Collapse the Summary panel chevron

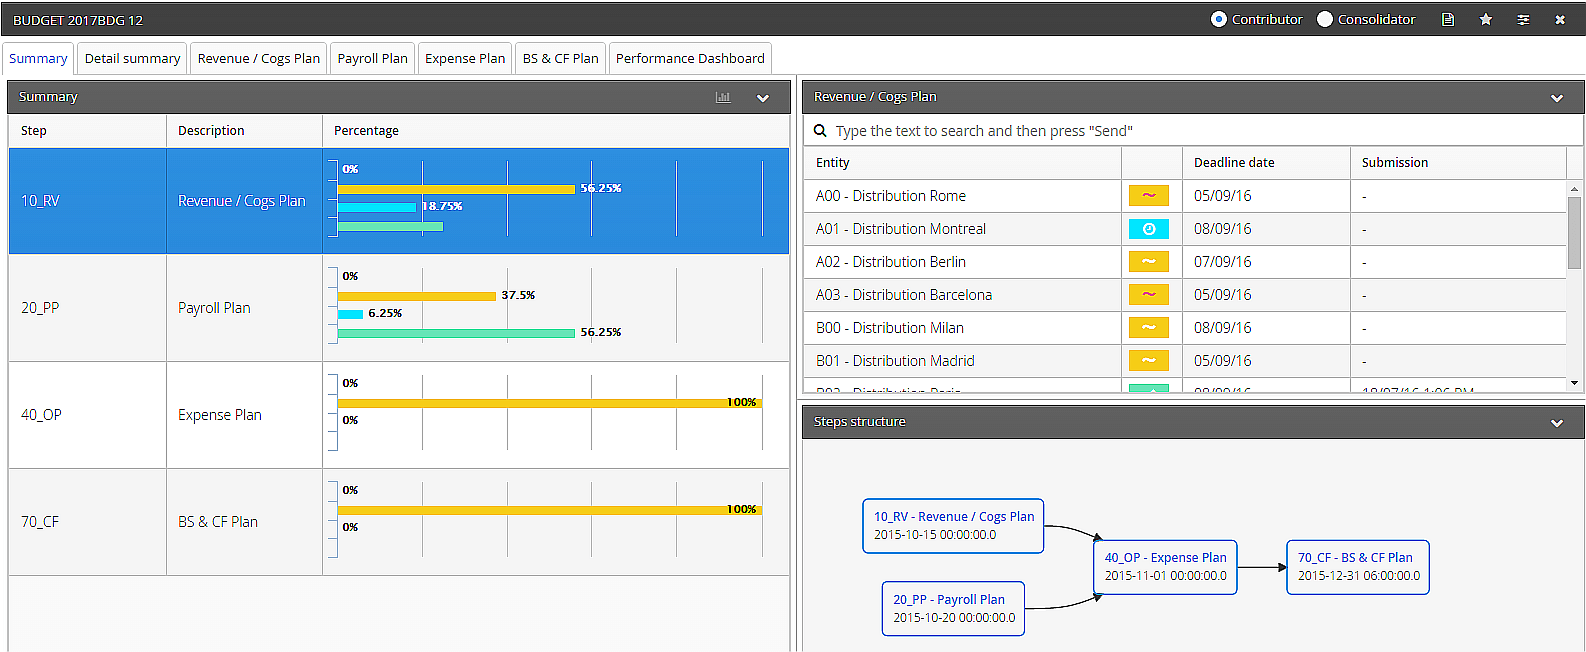763,98
